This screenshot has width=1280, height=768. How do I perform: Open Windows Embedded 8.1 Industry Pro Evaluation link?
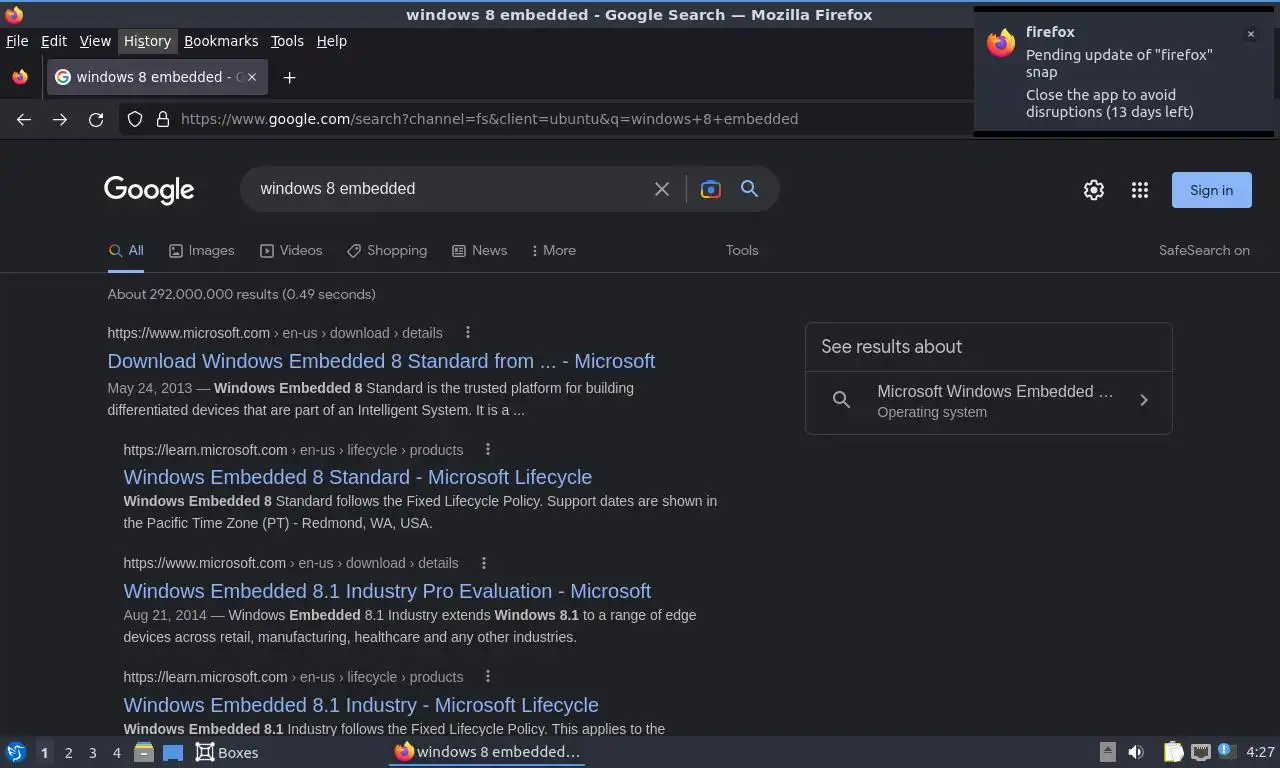(x=387, y=591)
